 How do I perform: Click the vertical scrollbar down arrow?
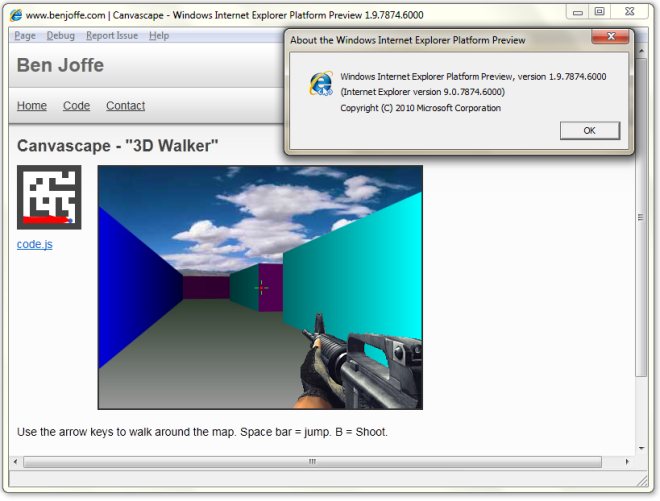click(x=641, y=448)
